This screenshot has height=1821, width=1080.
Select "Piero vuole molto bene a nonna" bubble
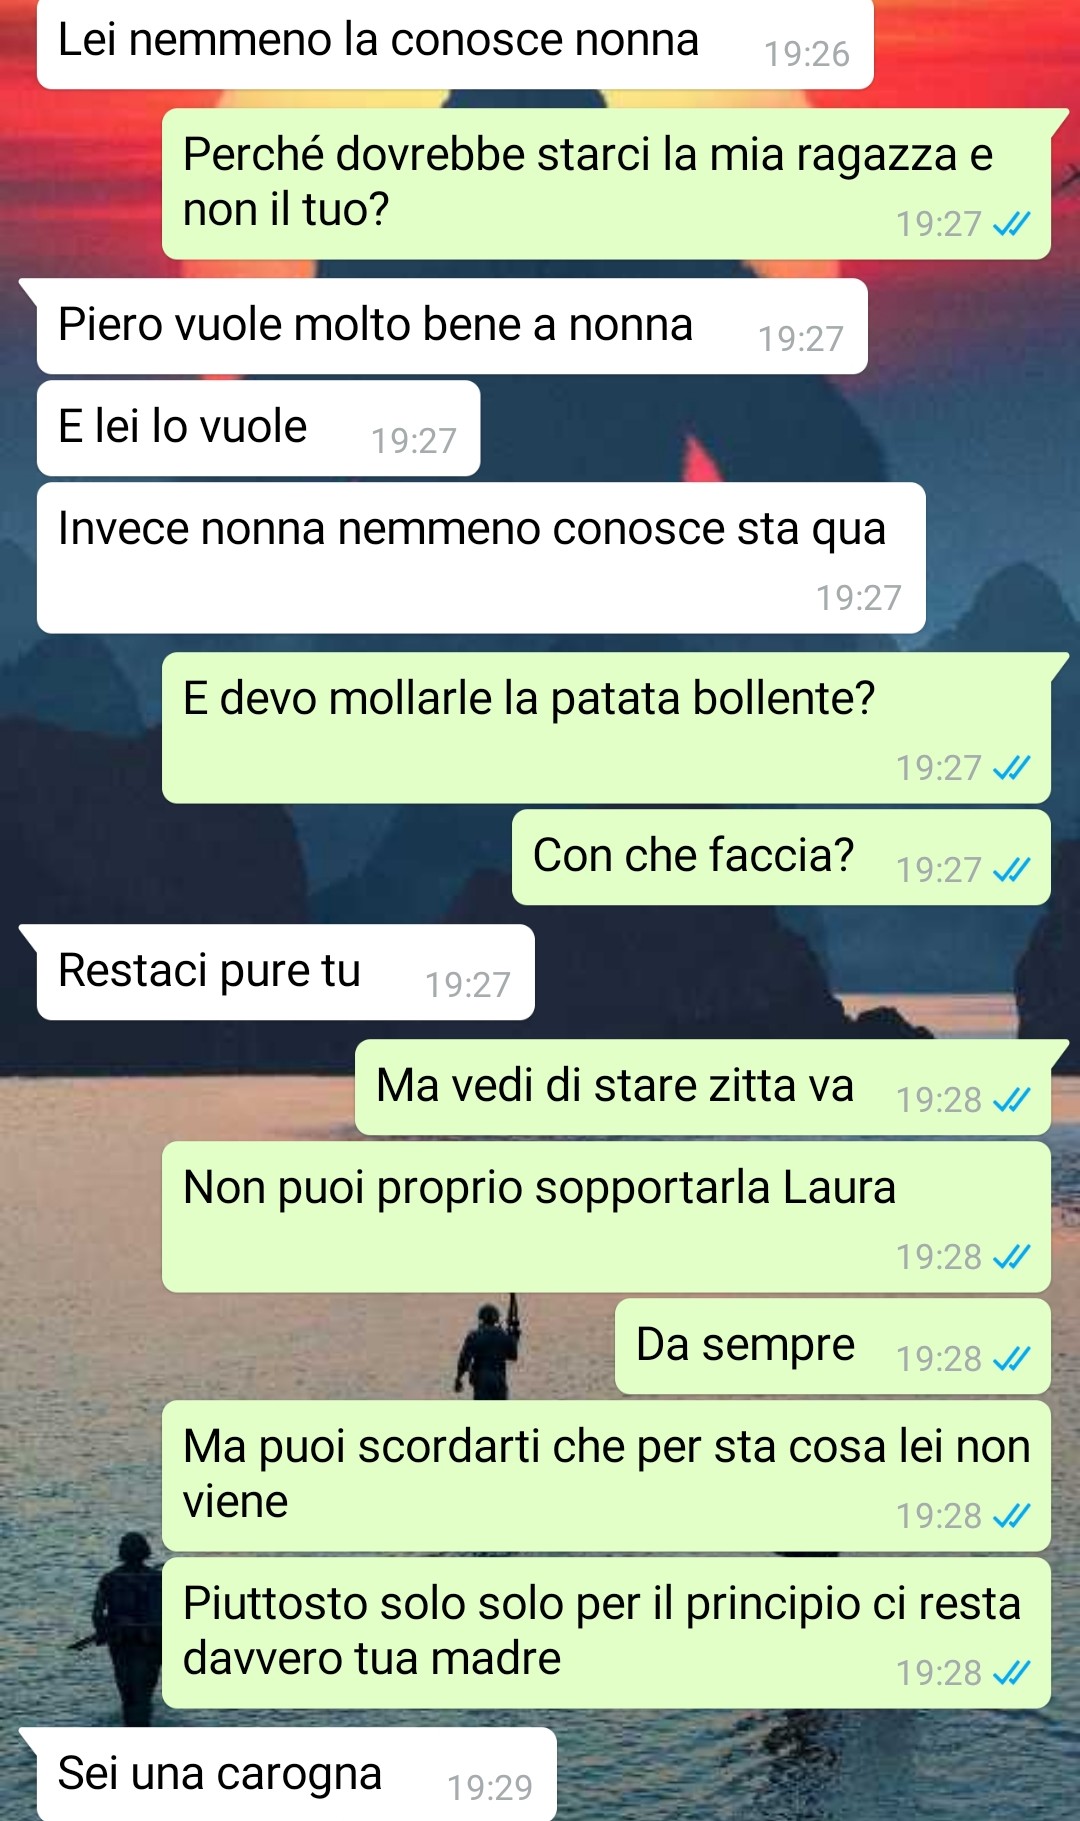(452, 326)
